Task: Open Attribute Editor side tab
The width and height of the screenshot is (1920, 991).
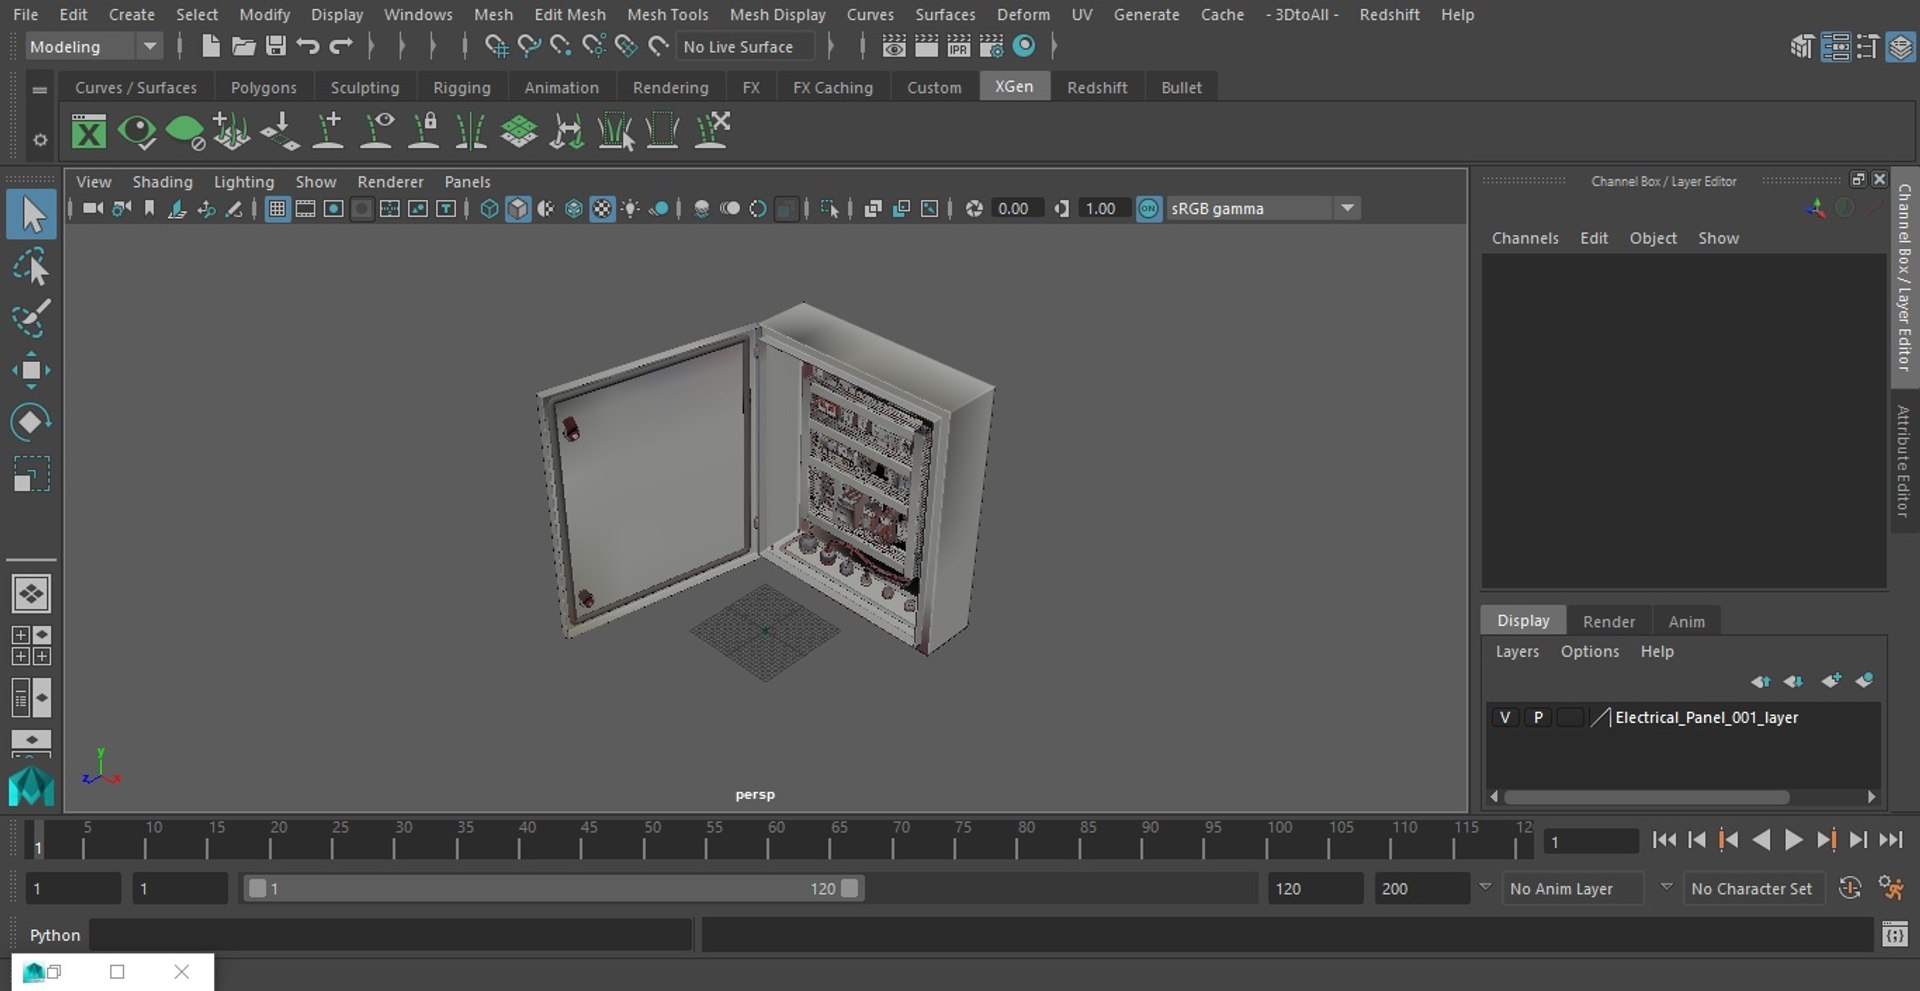Action: tap(1904, 461)
